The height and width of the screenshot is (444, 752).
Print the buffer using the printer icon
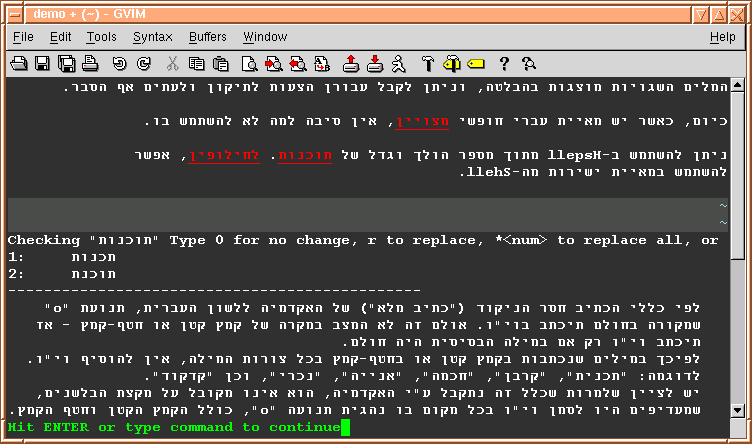point(90,63)
